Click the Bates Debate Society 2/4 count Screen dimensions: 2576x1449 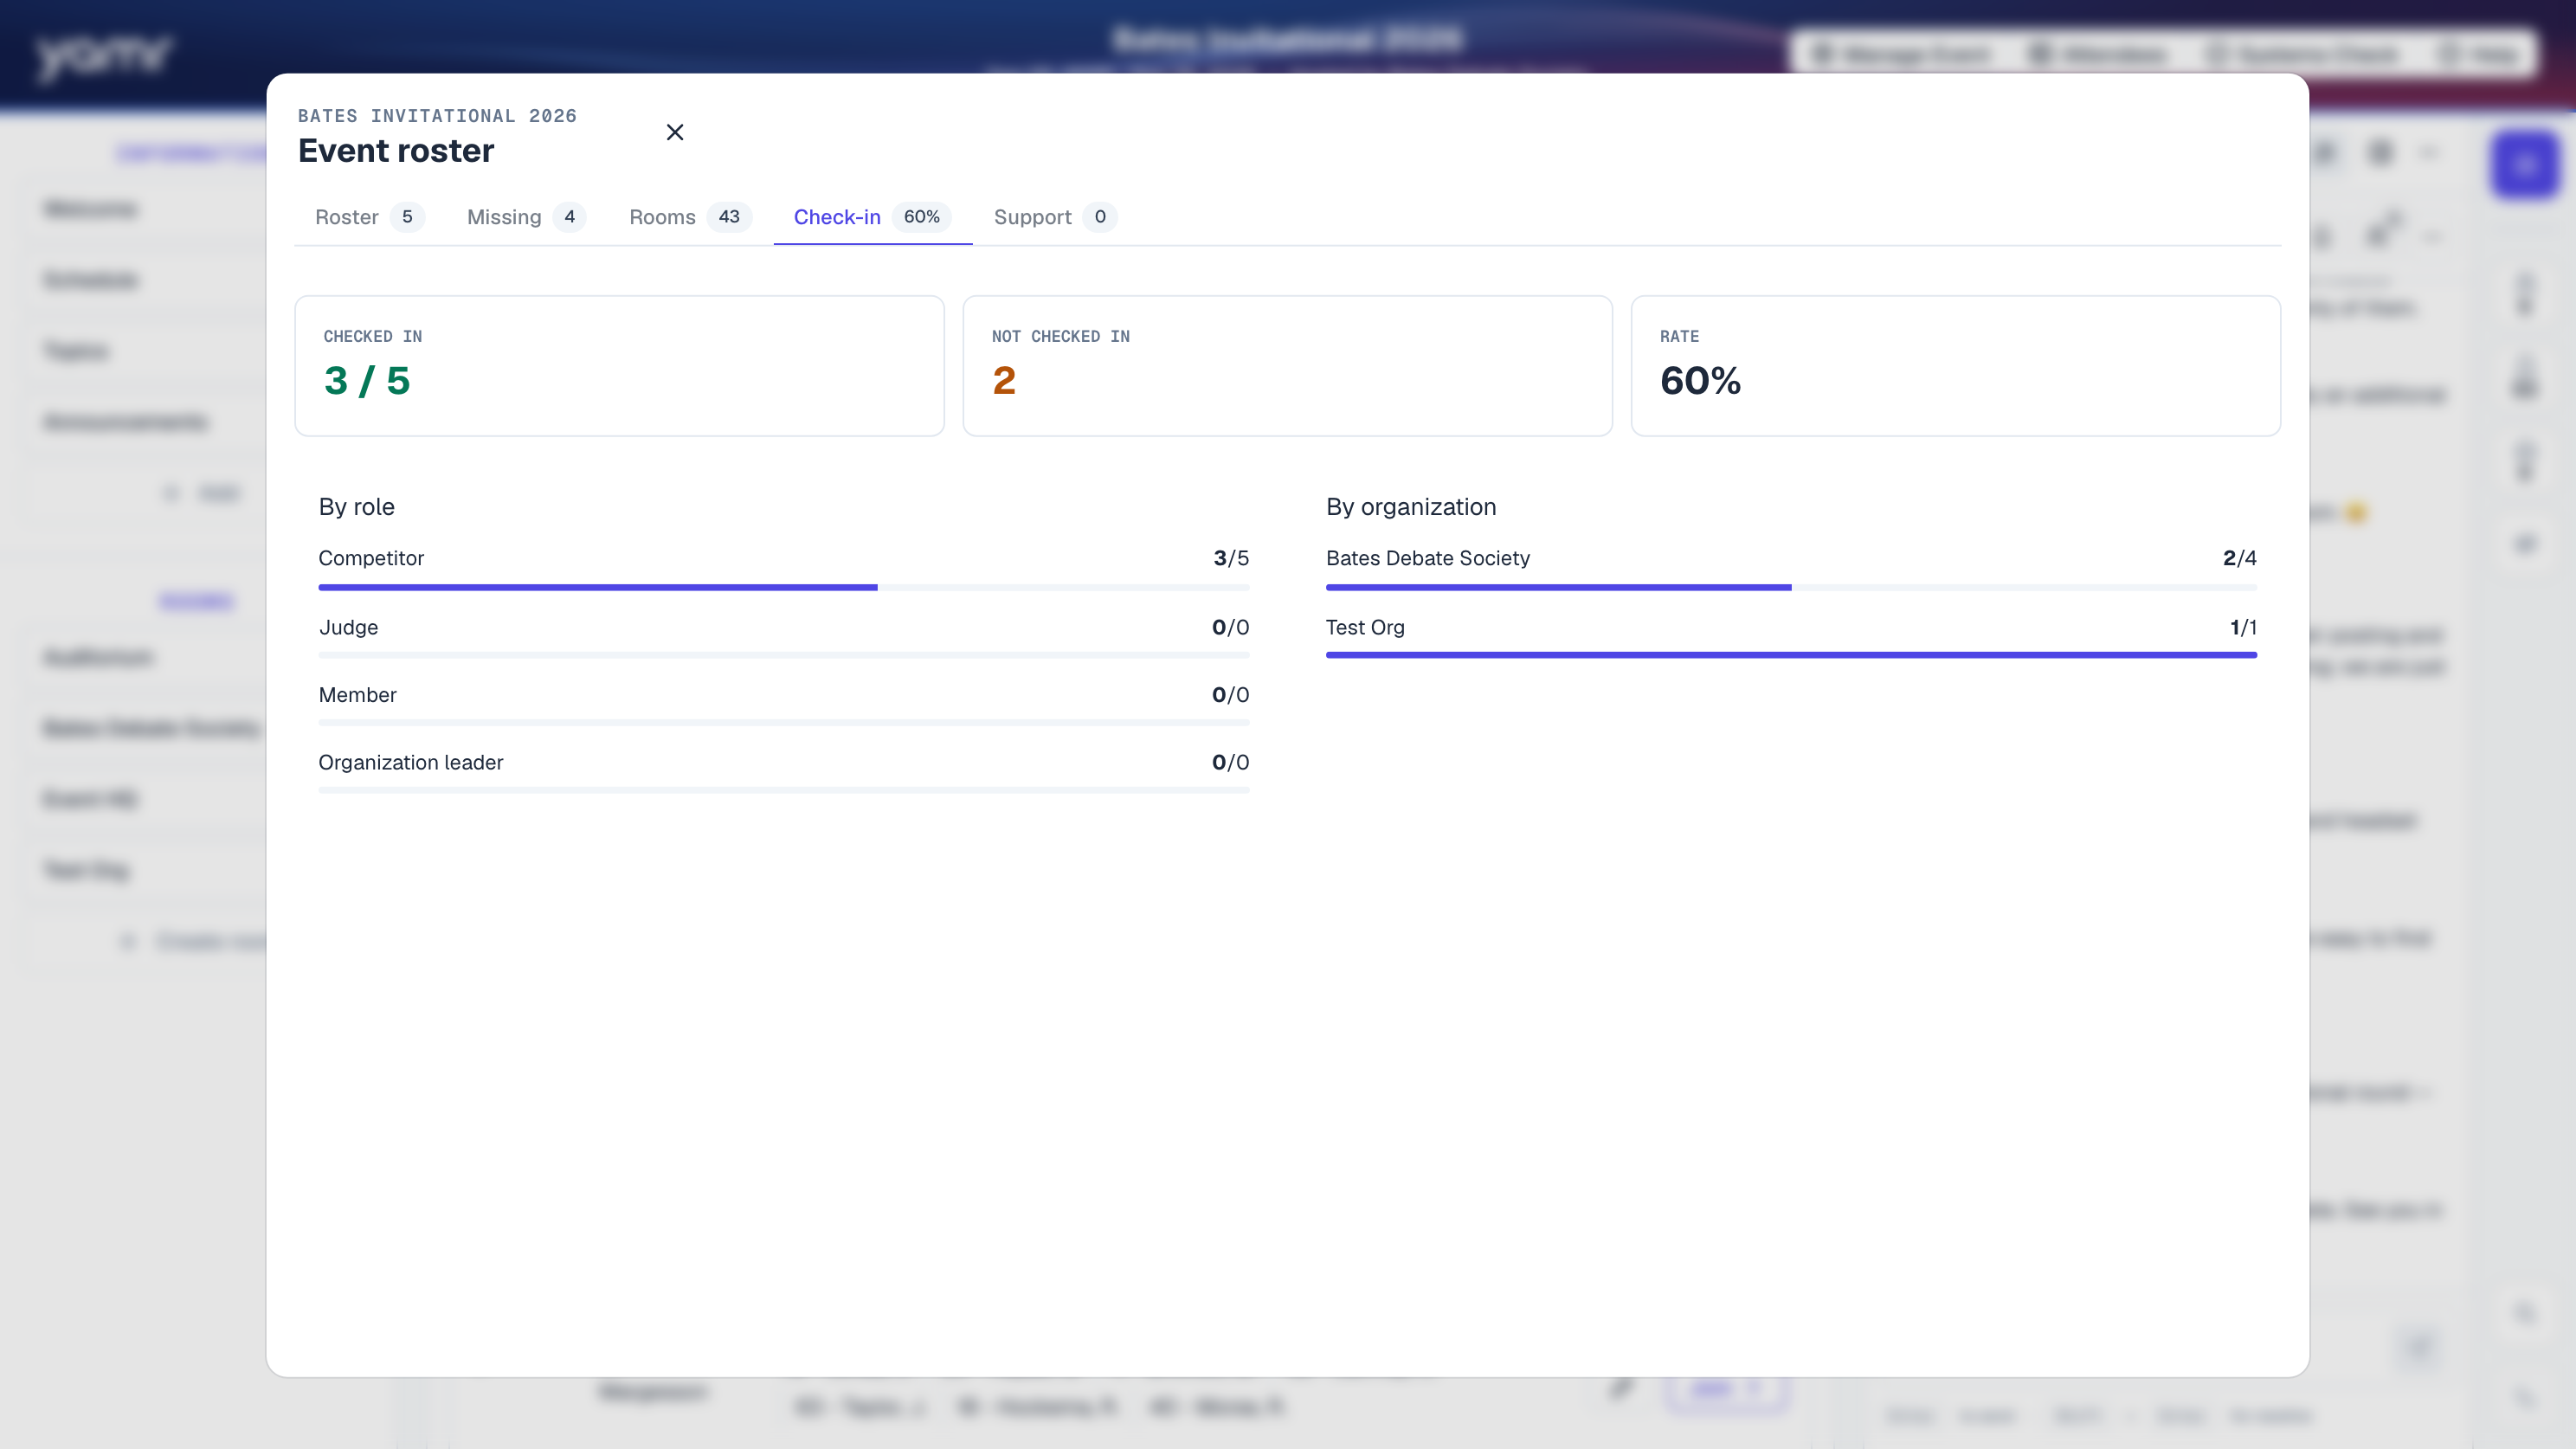(2239, 558)
